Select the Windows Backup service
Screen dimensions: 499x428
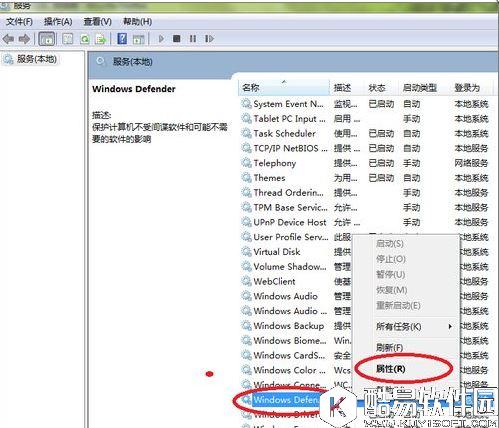tap(289, 326)
